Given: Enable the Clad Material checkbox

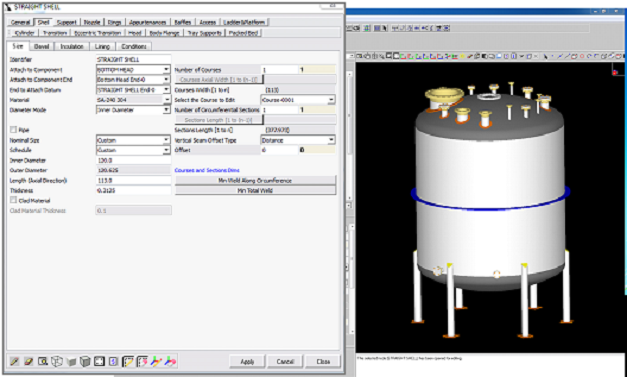Looking at the screenshot, I should 14,200.
